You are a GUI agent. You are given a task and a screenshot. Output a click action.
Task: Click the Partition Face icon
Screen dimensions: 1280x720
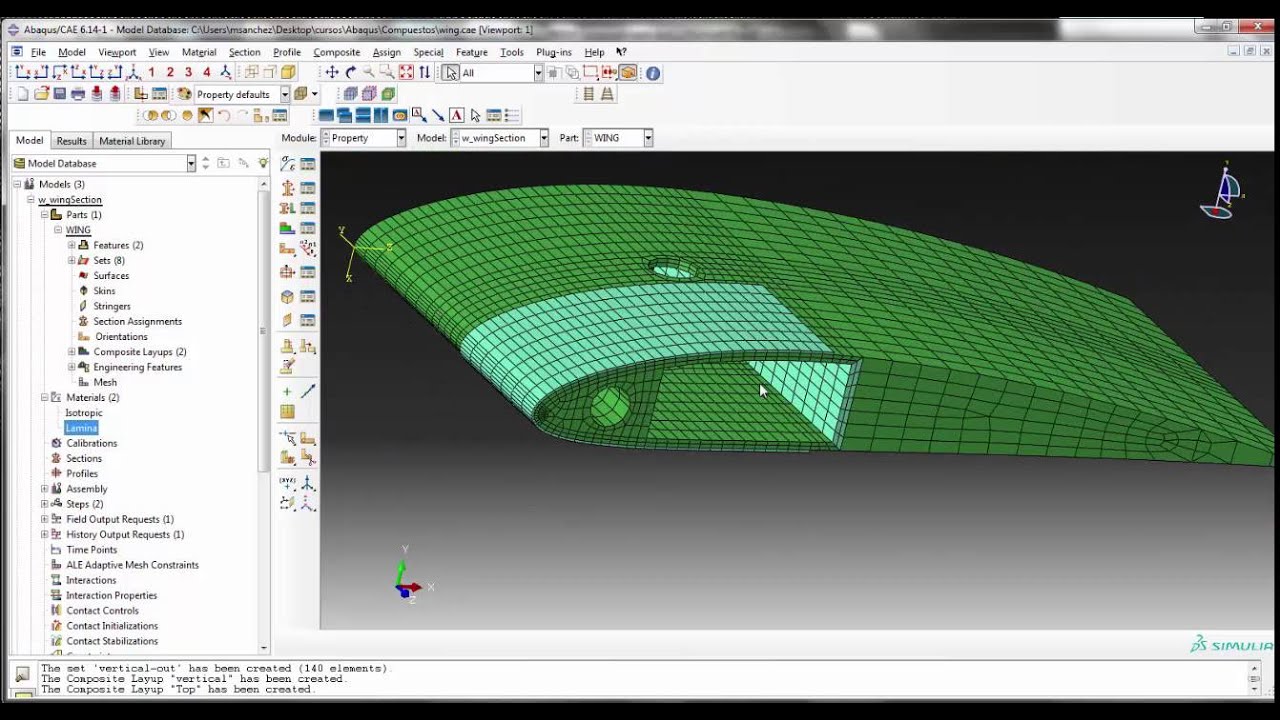click(x=307, y=437)
